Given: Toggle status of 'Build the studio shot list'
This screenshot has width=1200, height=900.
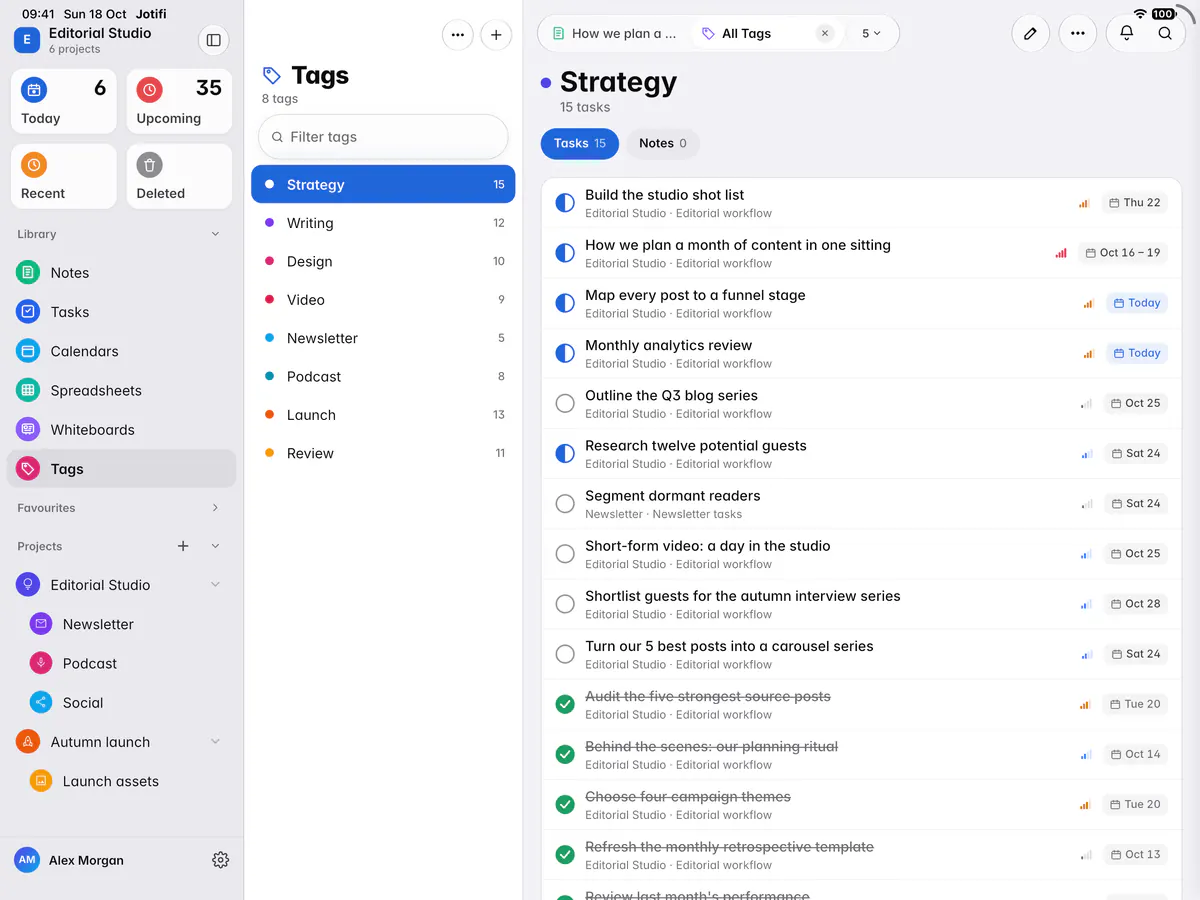Looking at the screenshot, I should (565, 204).
